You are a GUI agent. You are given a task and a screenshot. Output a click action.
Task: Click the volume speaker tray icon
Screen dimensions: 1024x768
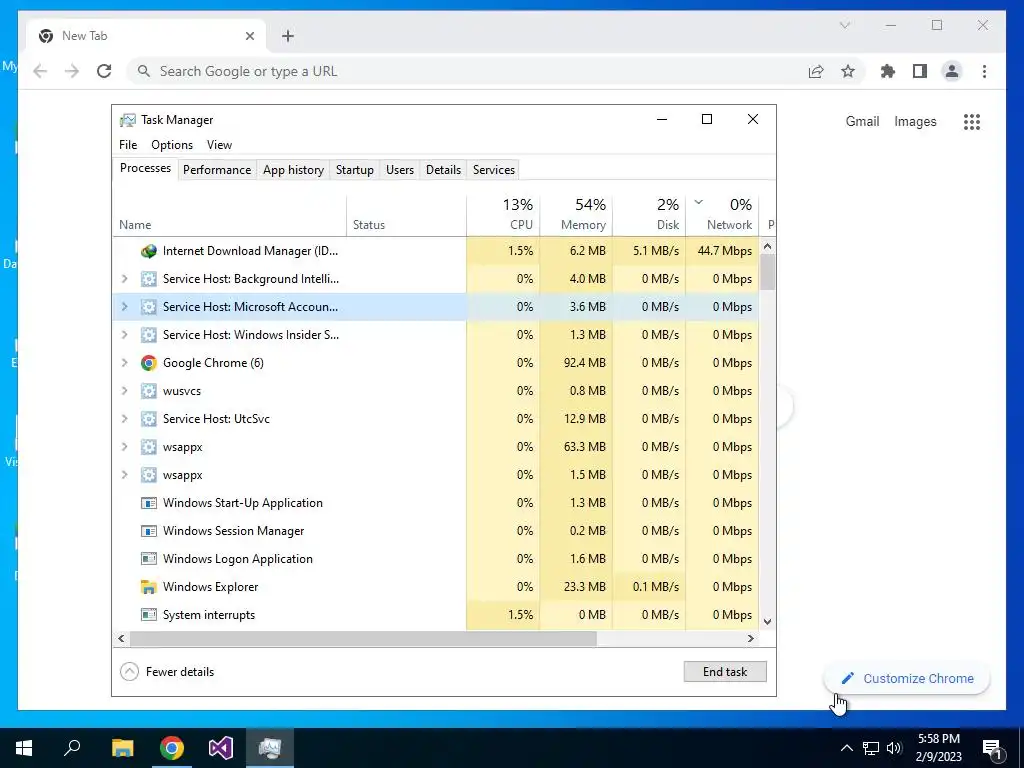[x=894, y=748]
